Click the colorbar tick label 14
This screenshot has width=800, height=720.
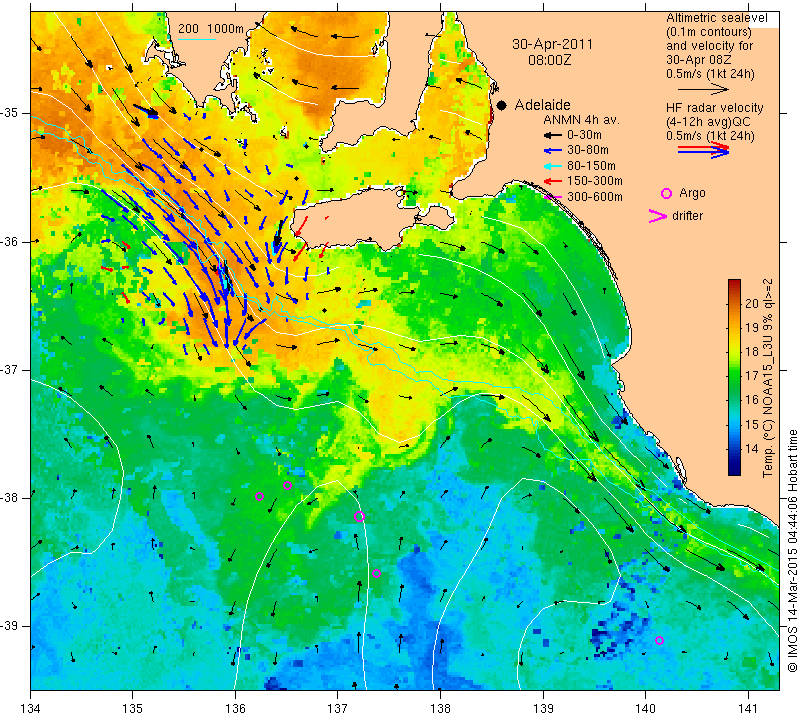pyautogui.click(x=752, y=449)
